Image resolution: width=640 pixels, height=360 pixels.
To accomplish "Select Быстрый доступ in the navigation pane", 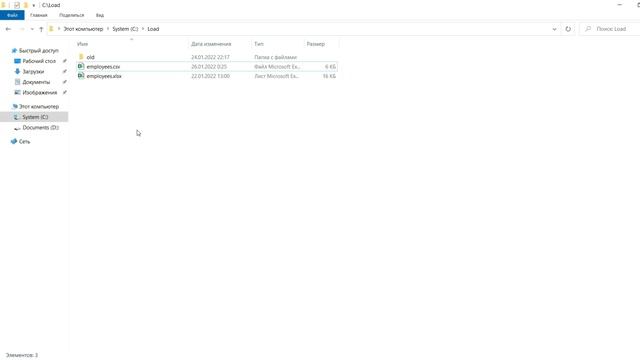I will pyautogui.click(x=39, y=51).
